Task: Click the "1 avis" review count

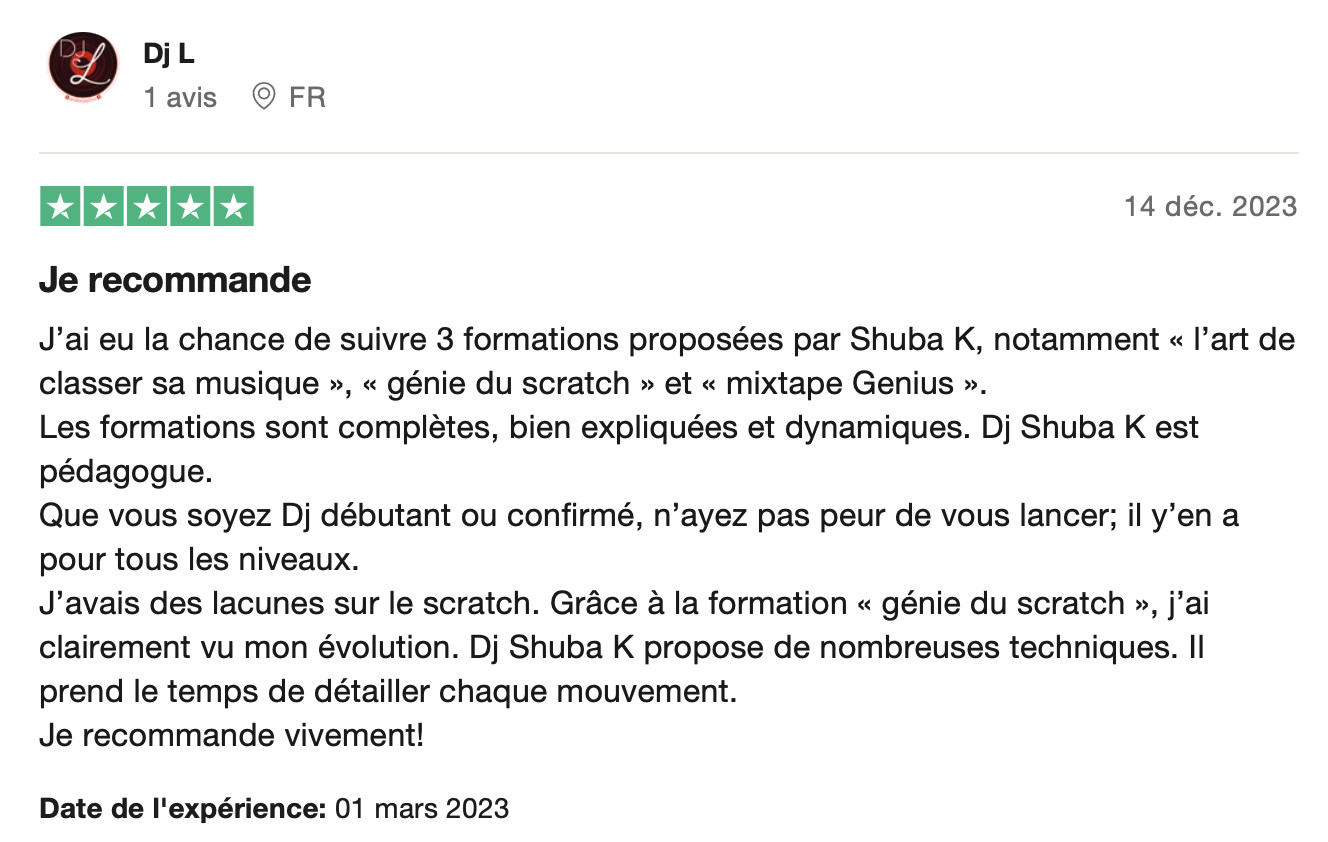Action: point(180,98)
